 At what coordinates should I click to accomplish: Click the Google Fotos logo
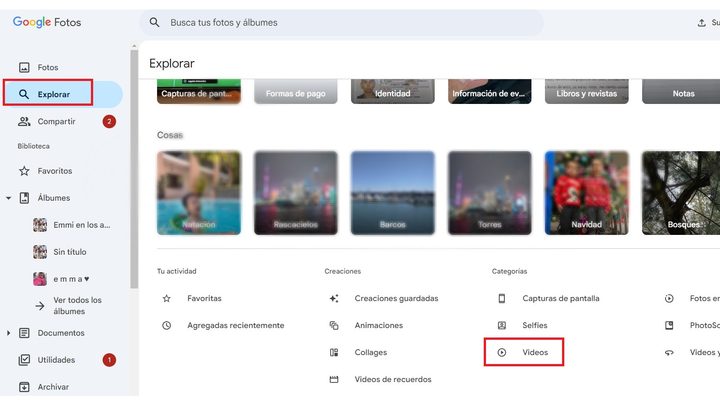(47, 22)
